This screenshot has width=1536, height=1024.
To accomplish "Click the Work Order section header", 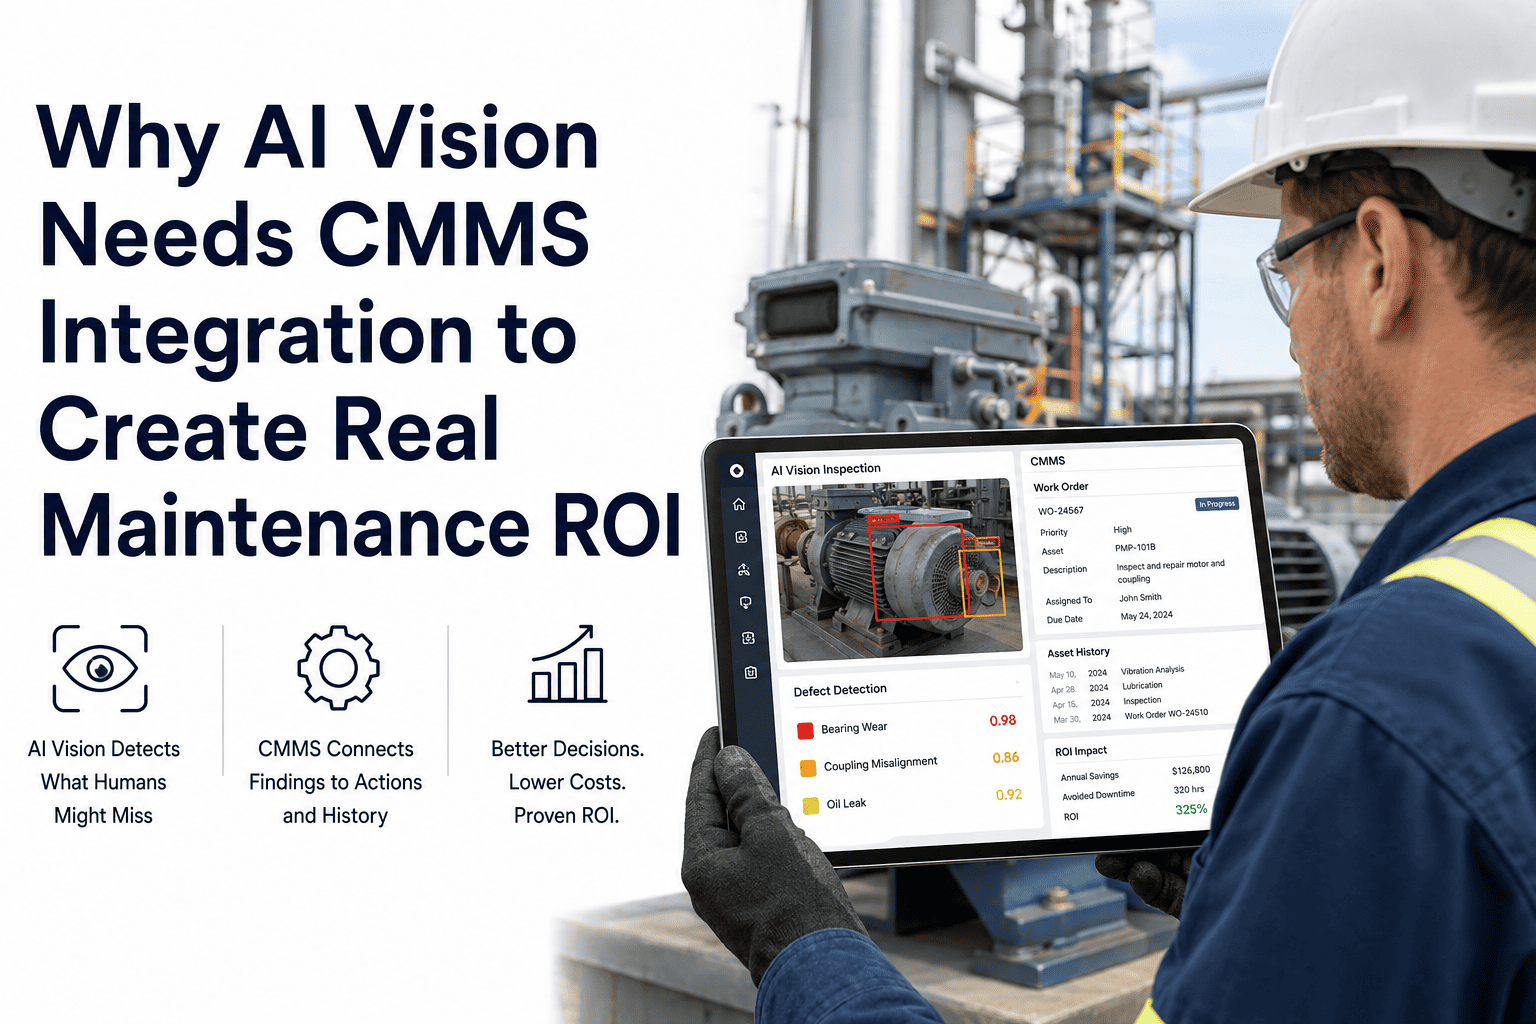I will (x=1061, y=487).
